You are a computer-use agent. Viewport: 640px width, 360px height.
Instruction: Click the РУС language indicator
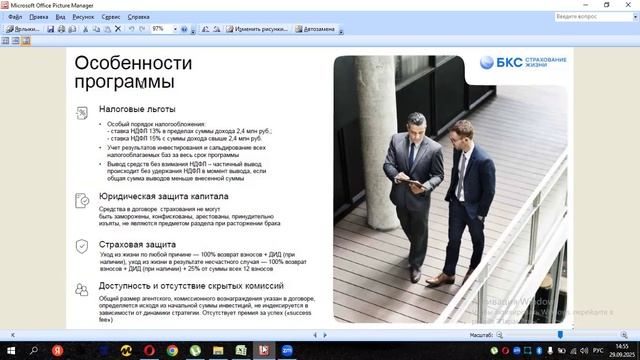(598, 351)
